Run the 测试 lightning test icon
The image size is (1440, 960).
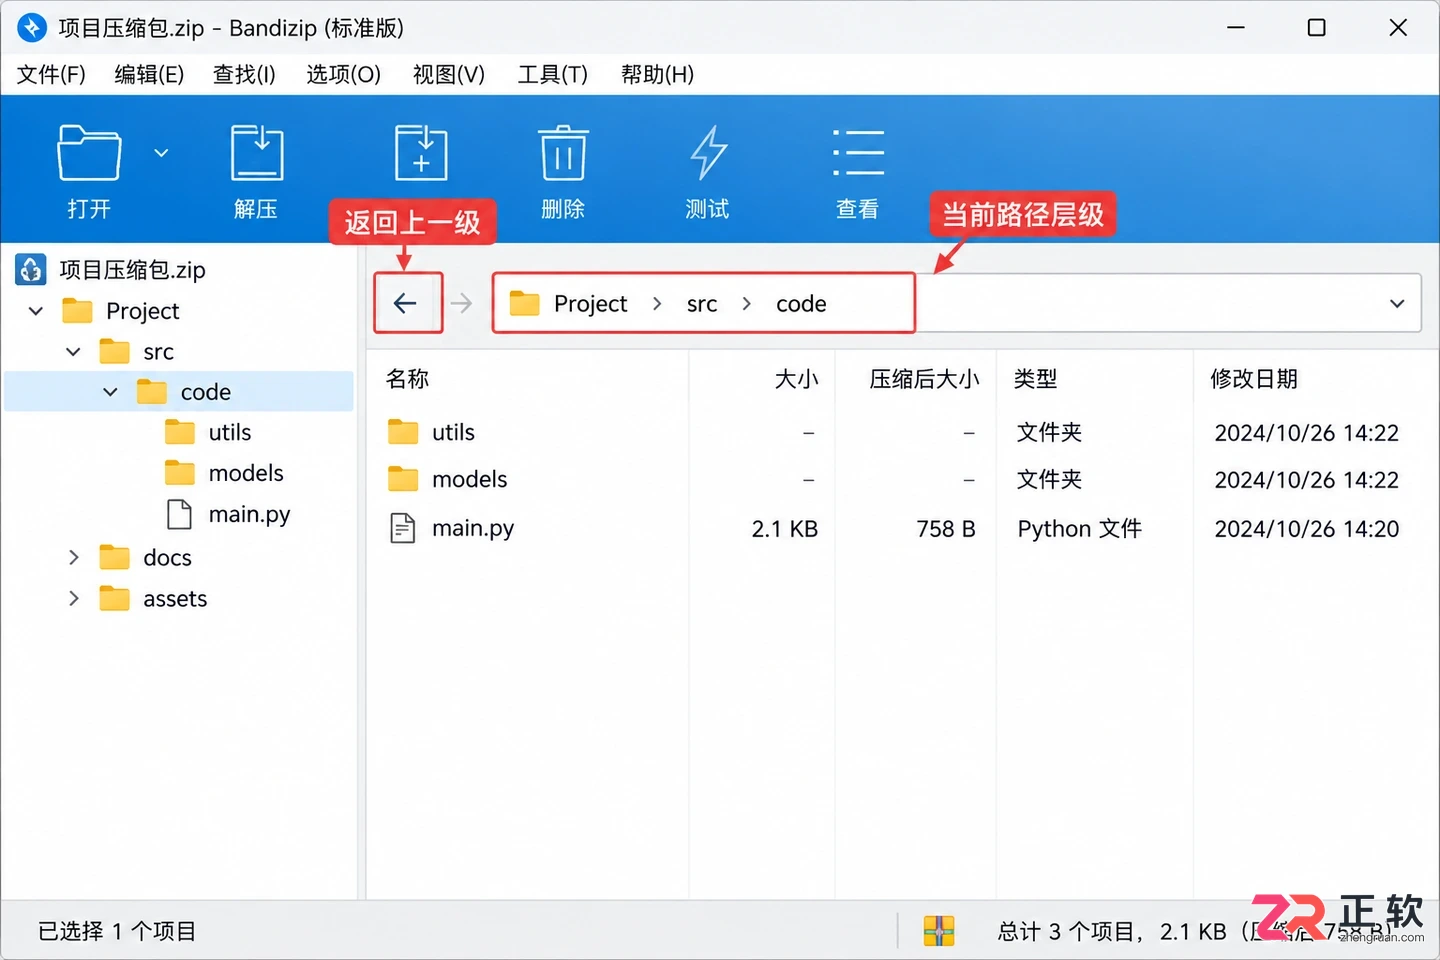[x=708, y=153]
